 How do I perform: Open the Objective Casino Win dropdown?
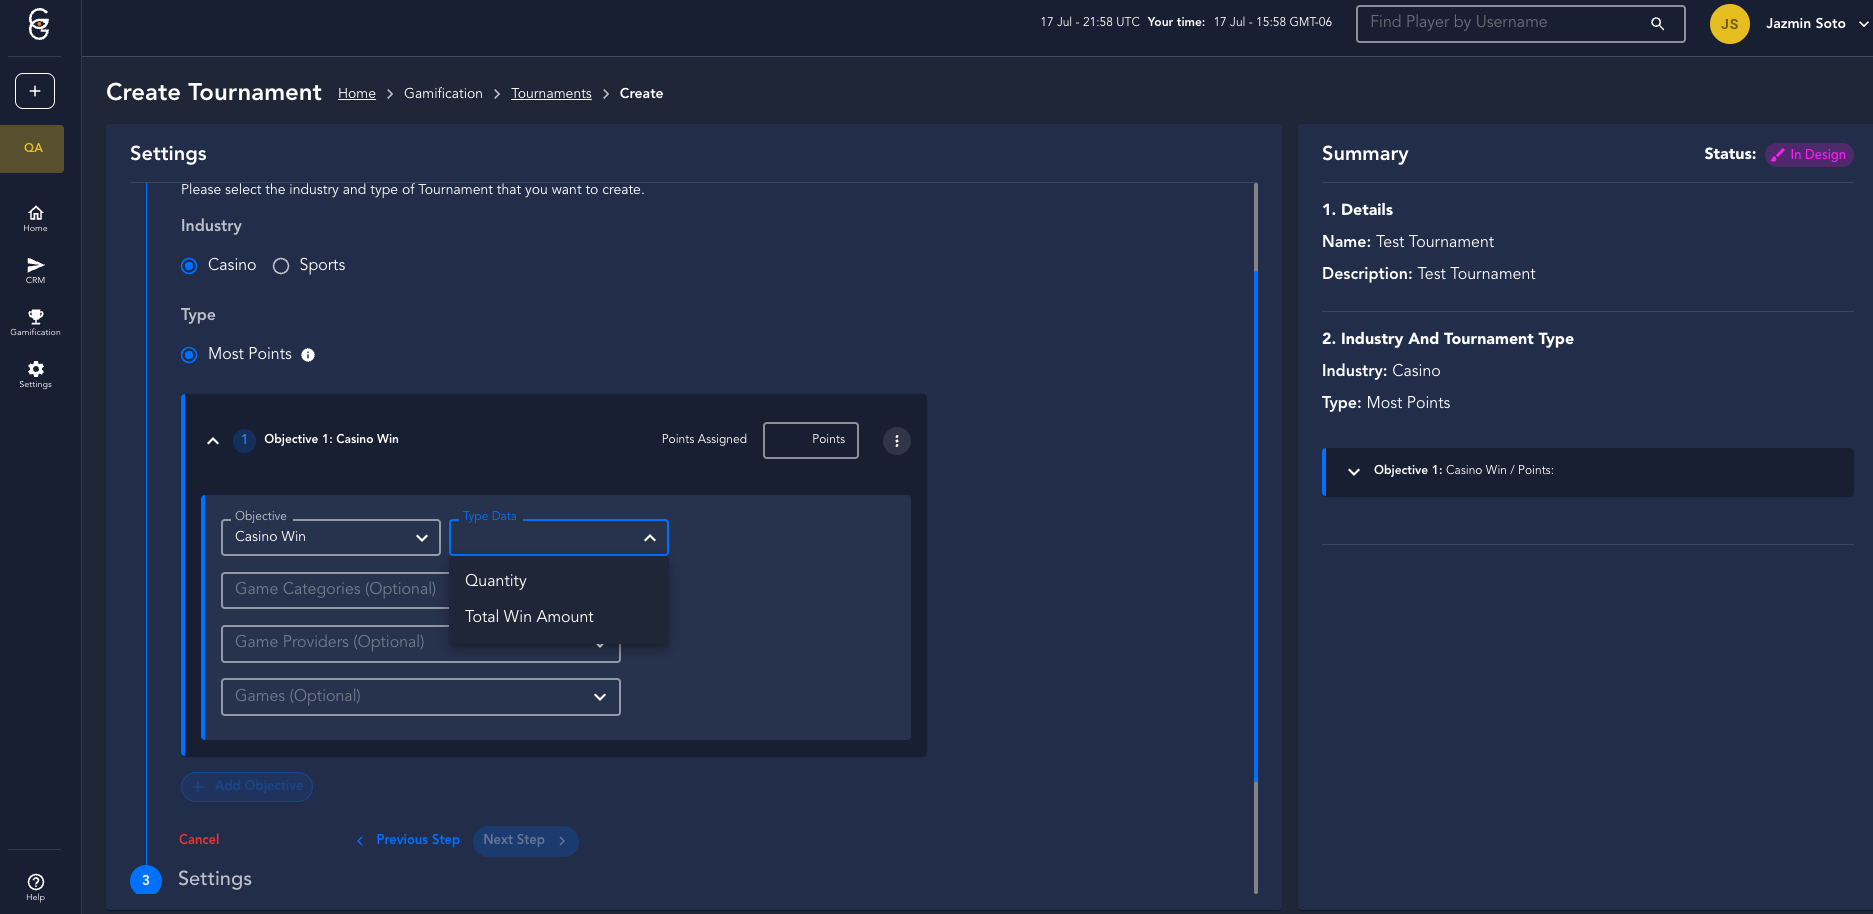330,538
